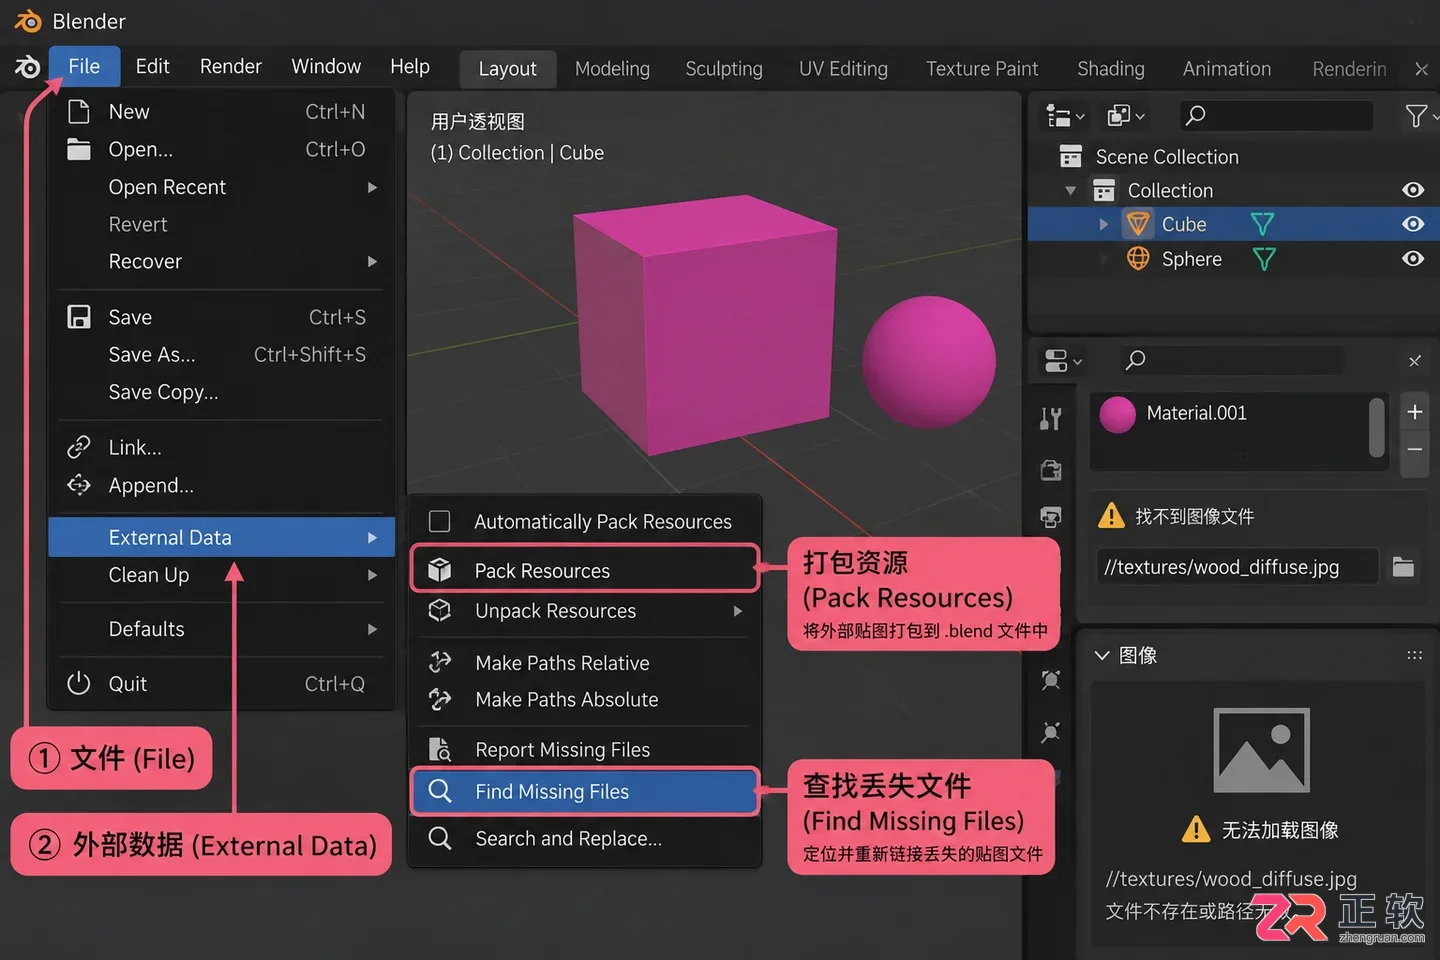Open the Open Recent submenu

tap(222, 187)
